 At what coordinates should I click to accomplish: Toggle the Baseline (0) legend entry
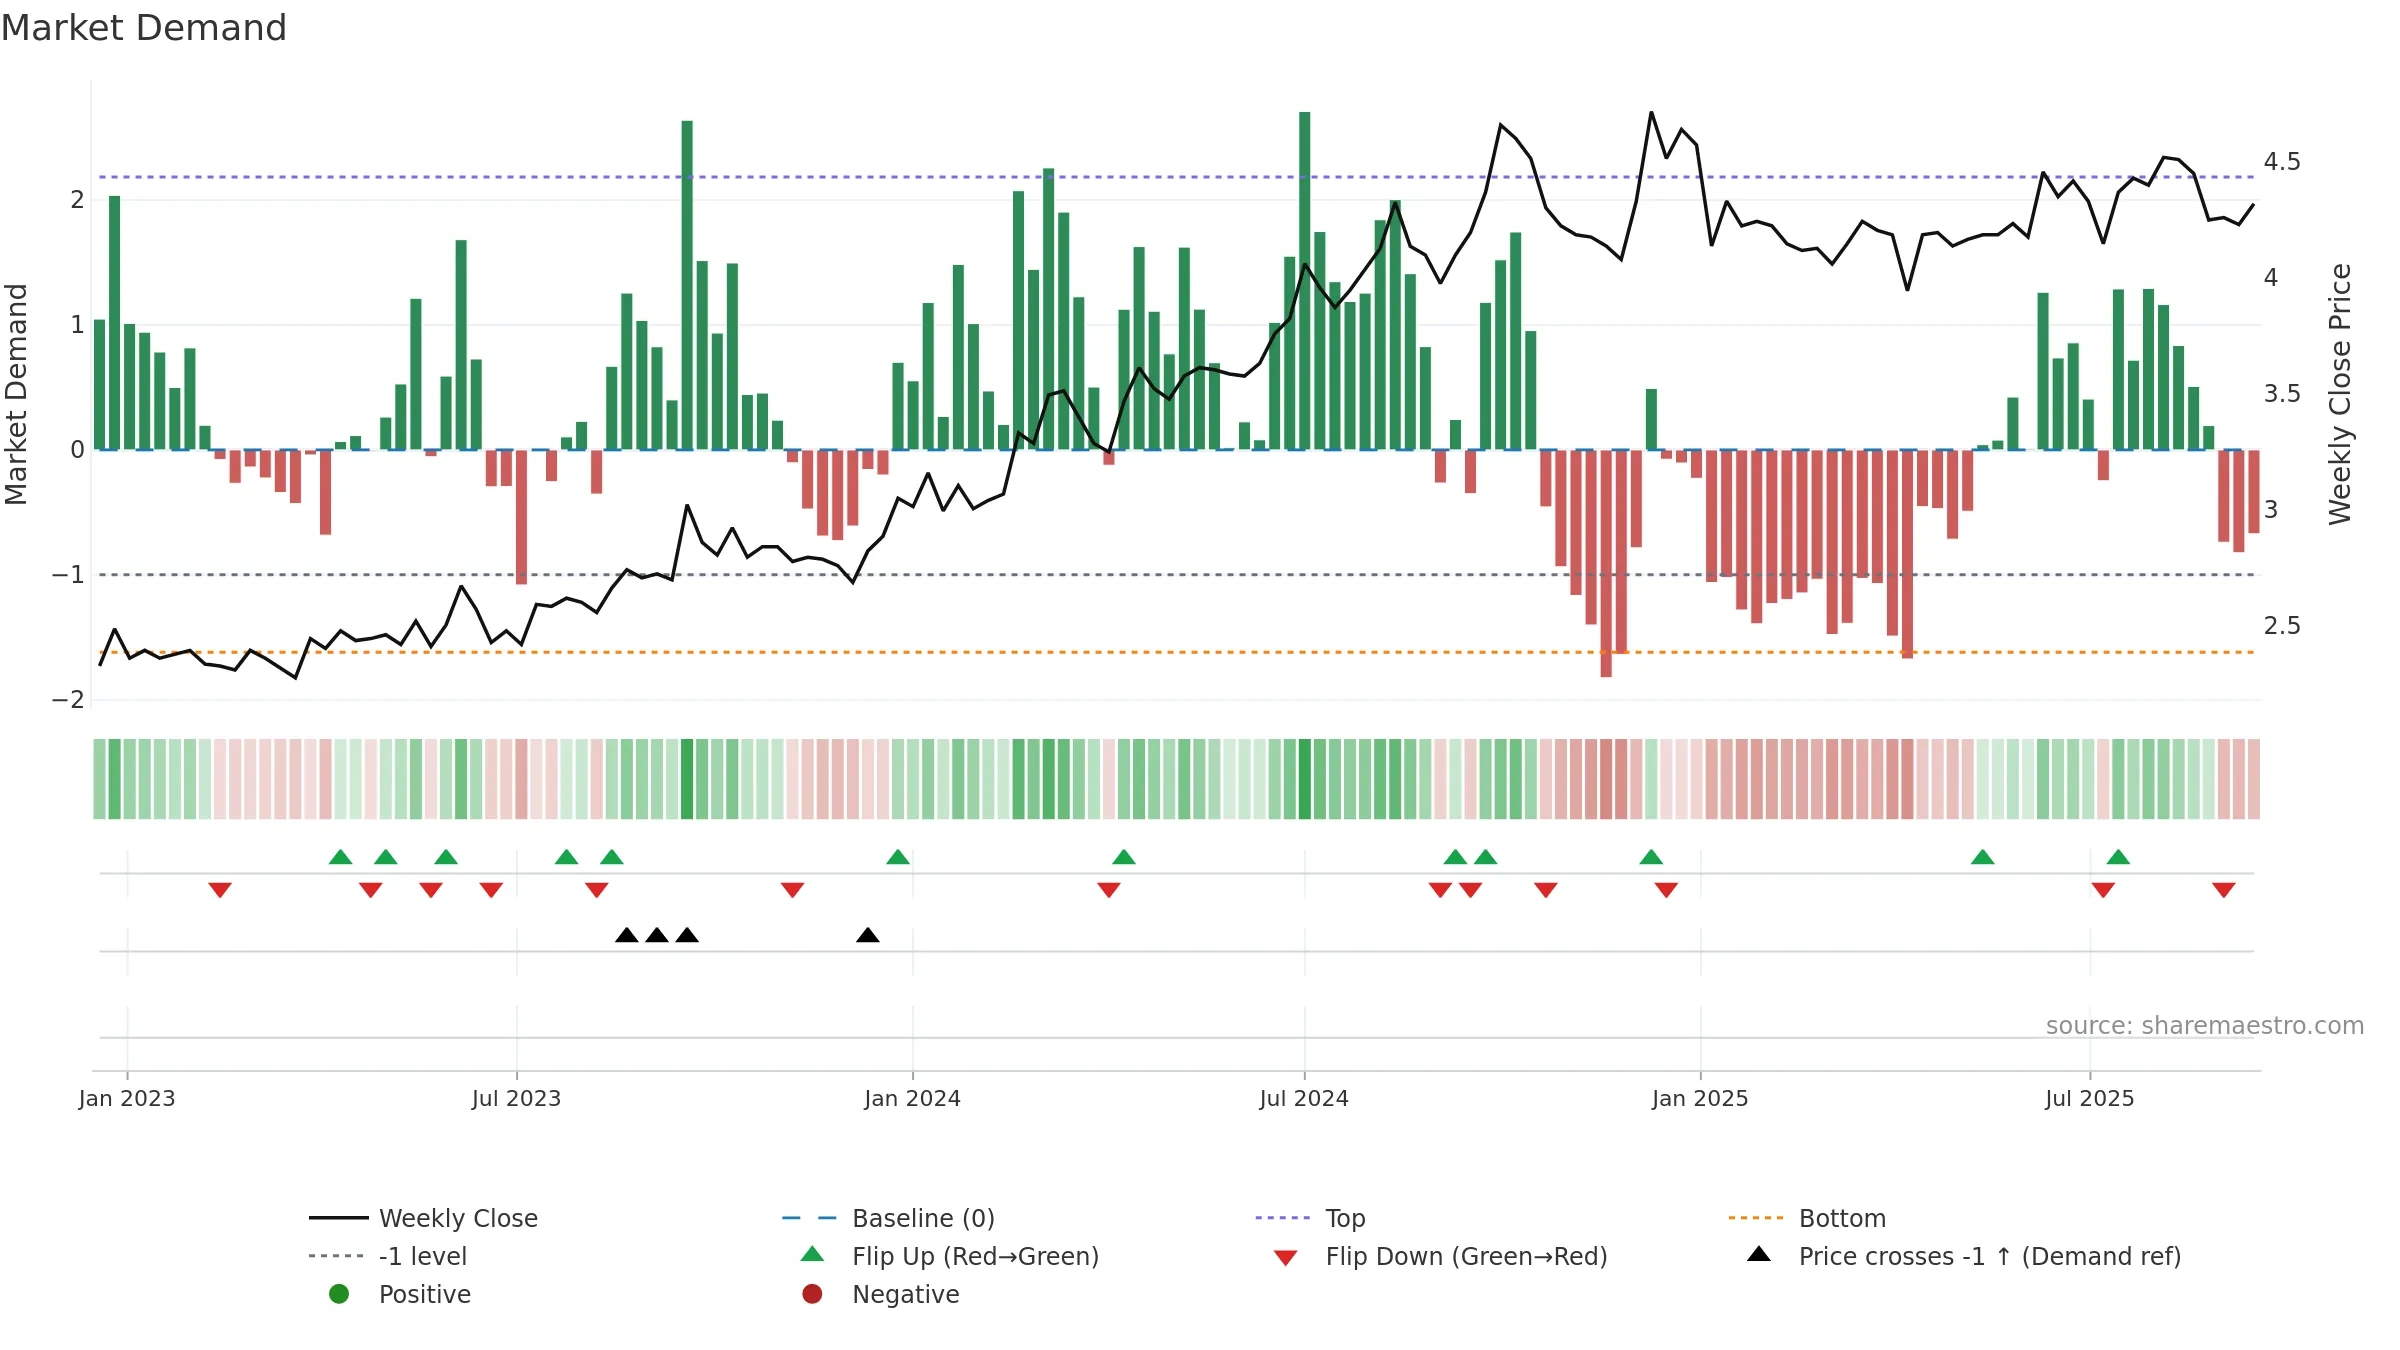click(888, 1218)
